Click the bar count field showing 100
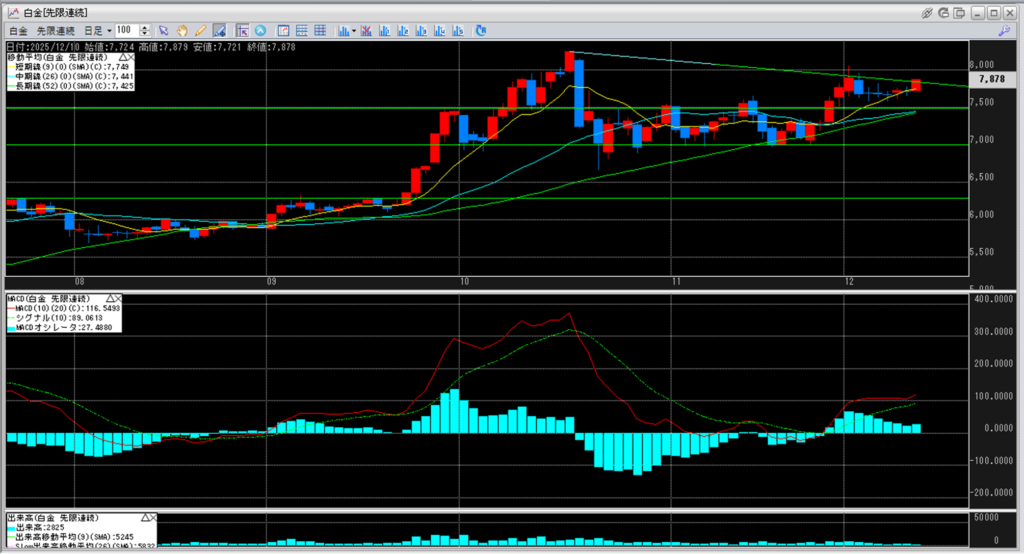Viewport: 1024px width, 554px height. (x=126, y=31)
